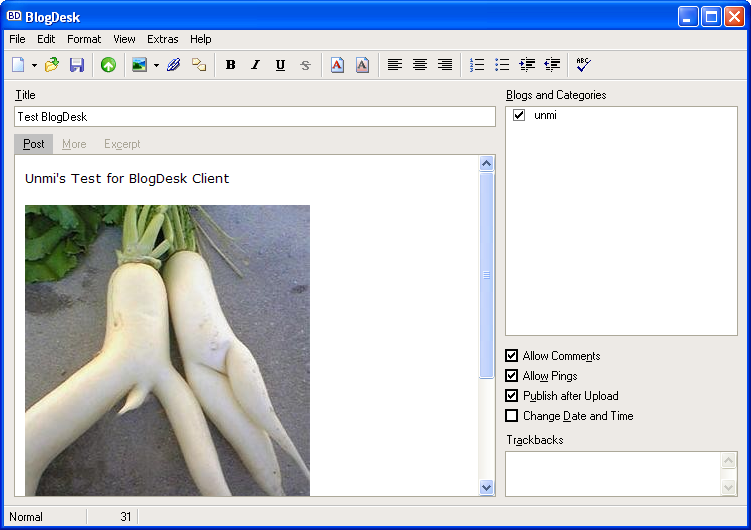
Task: Uncheck the unmi blog checkbox
Action: [519, 115]
